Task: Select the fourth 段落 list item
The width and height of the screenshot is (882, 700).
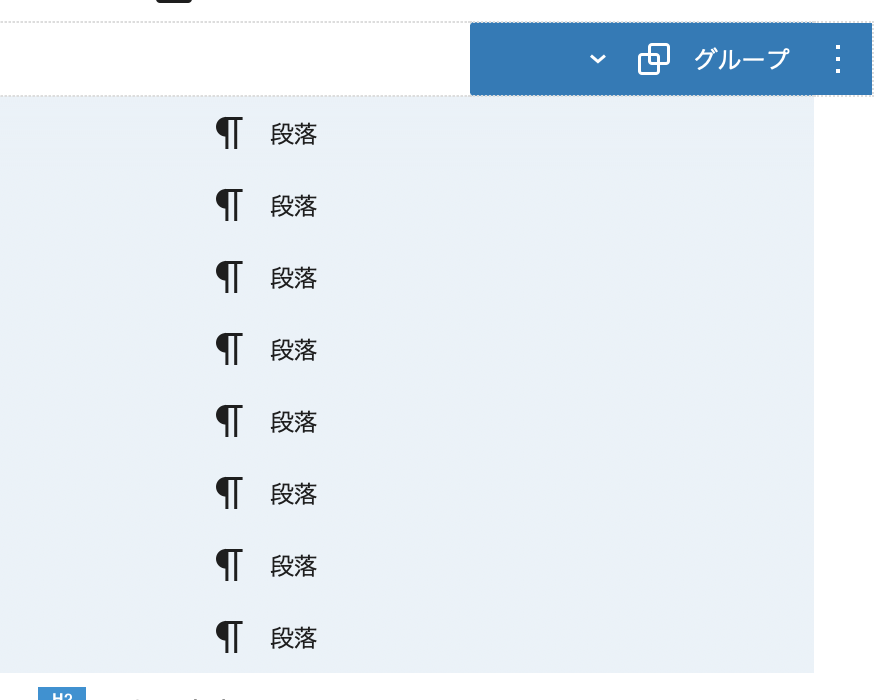Action: (x=407, y=350)
